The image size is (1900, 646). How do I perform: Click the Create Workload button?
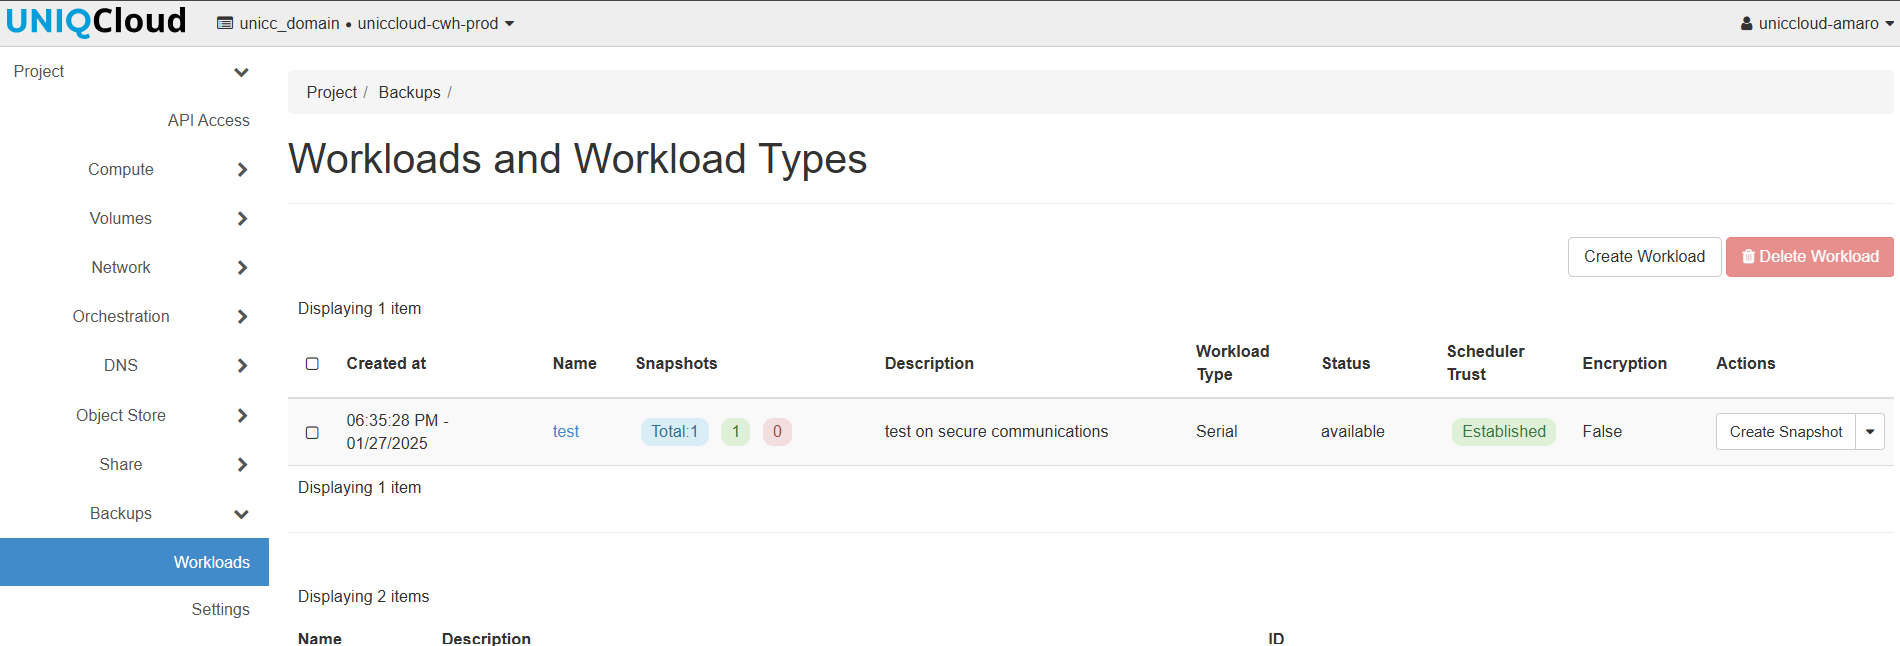[1644, 257]
